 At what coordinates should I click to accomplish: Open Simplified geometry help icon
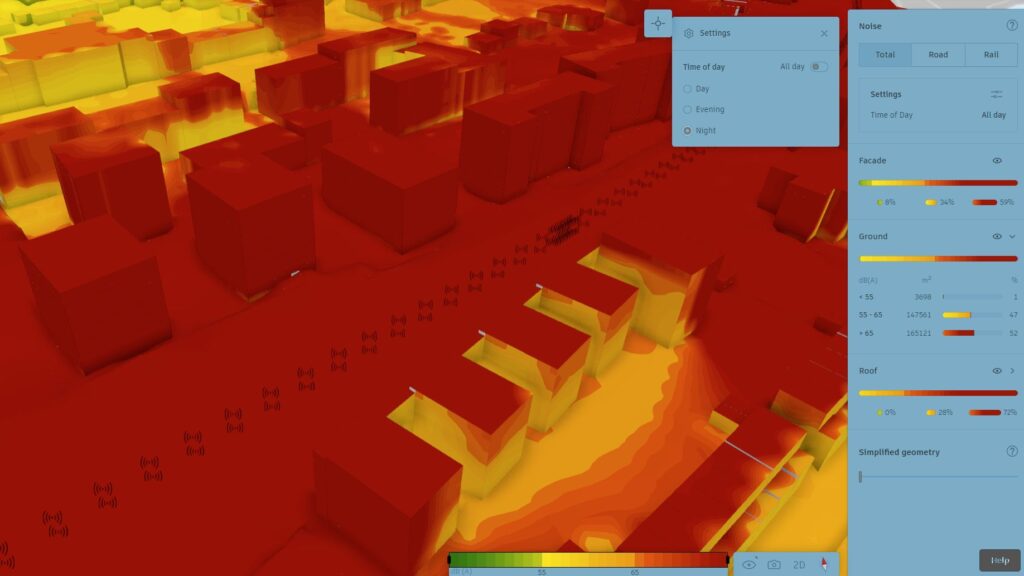(1011, 452)
